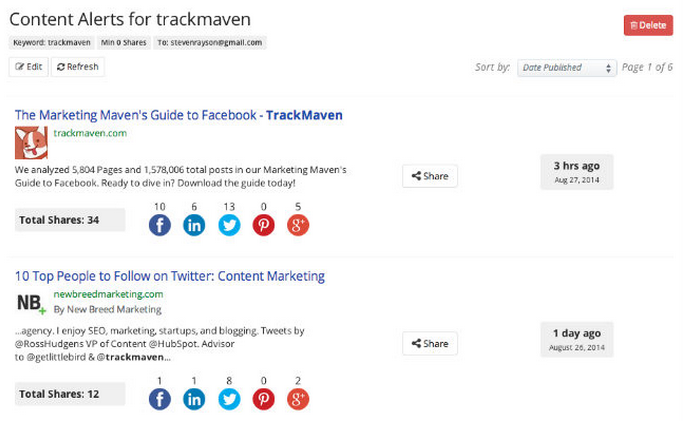Visit newbreedmarketing.com source link
The width and height of the screenshot is (683, 426).
[108, 294]
